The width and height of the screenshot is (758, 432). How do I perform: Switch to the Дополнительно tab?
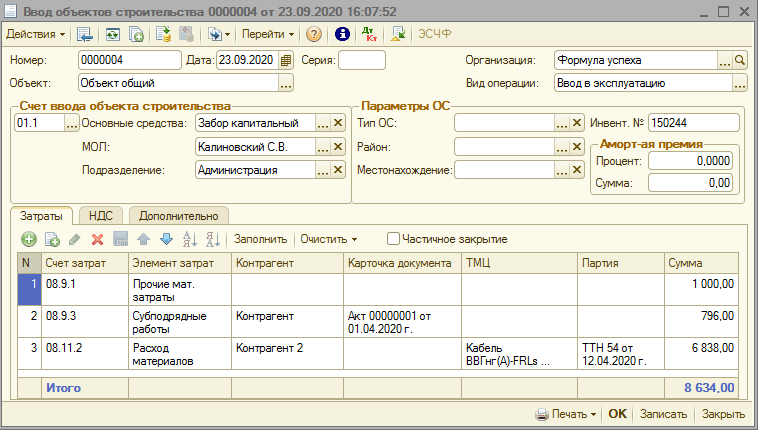[178, 215]
